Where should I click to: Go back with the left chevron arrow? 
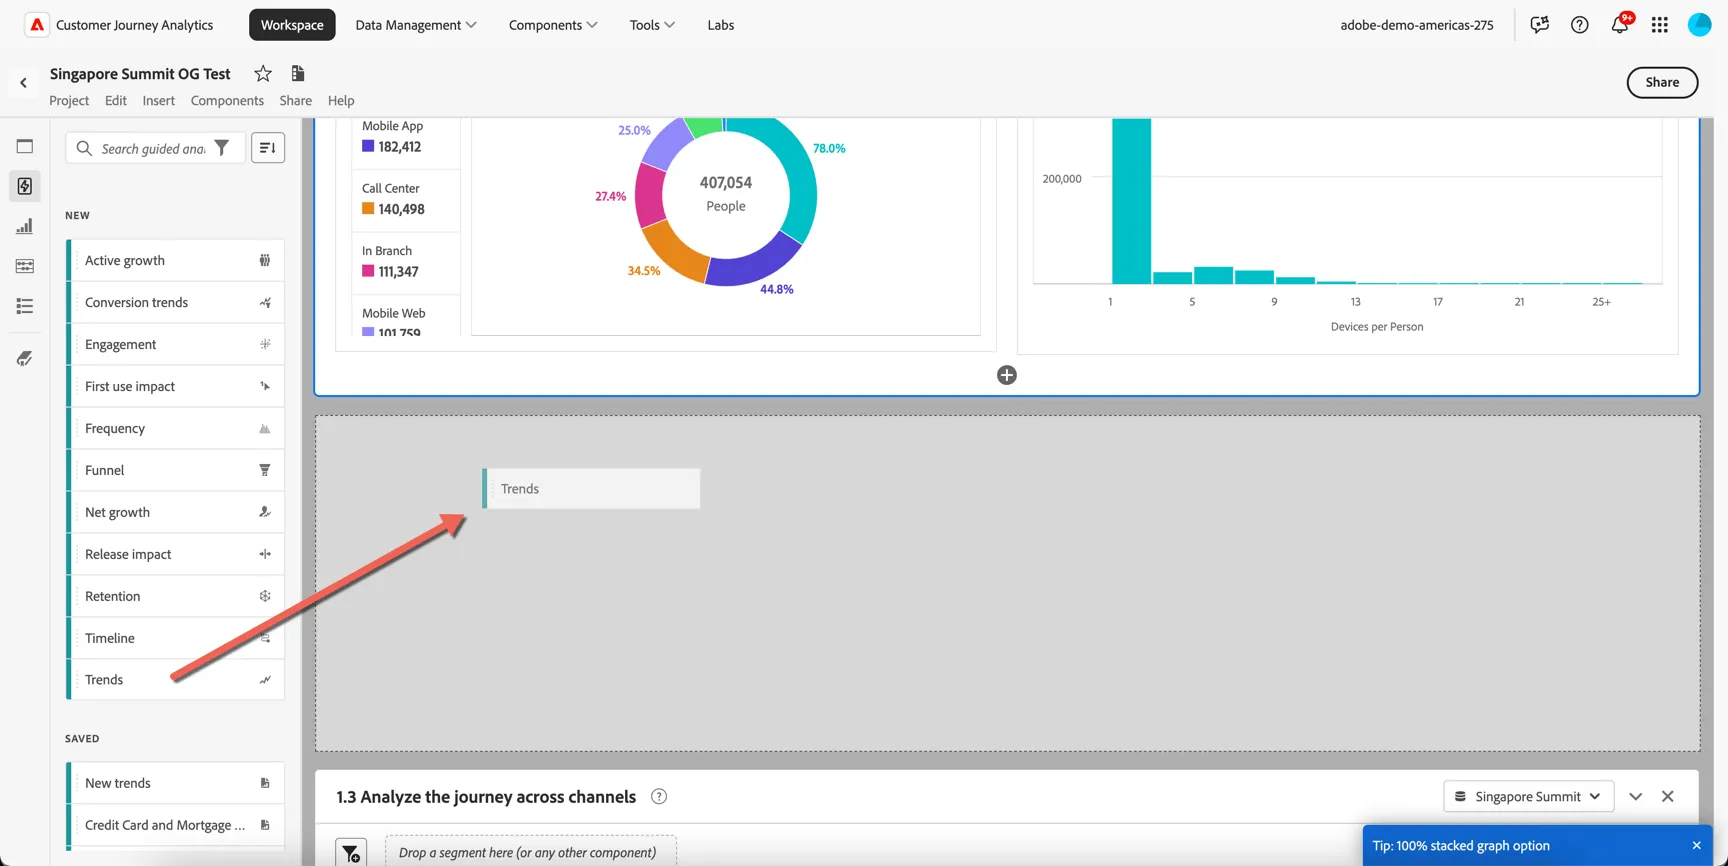tap(24, 83)
